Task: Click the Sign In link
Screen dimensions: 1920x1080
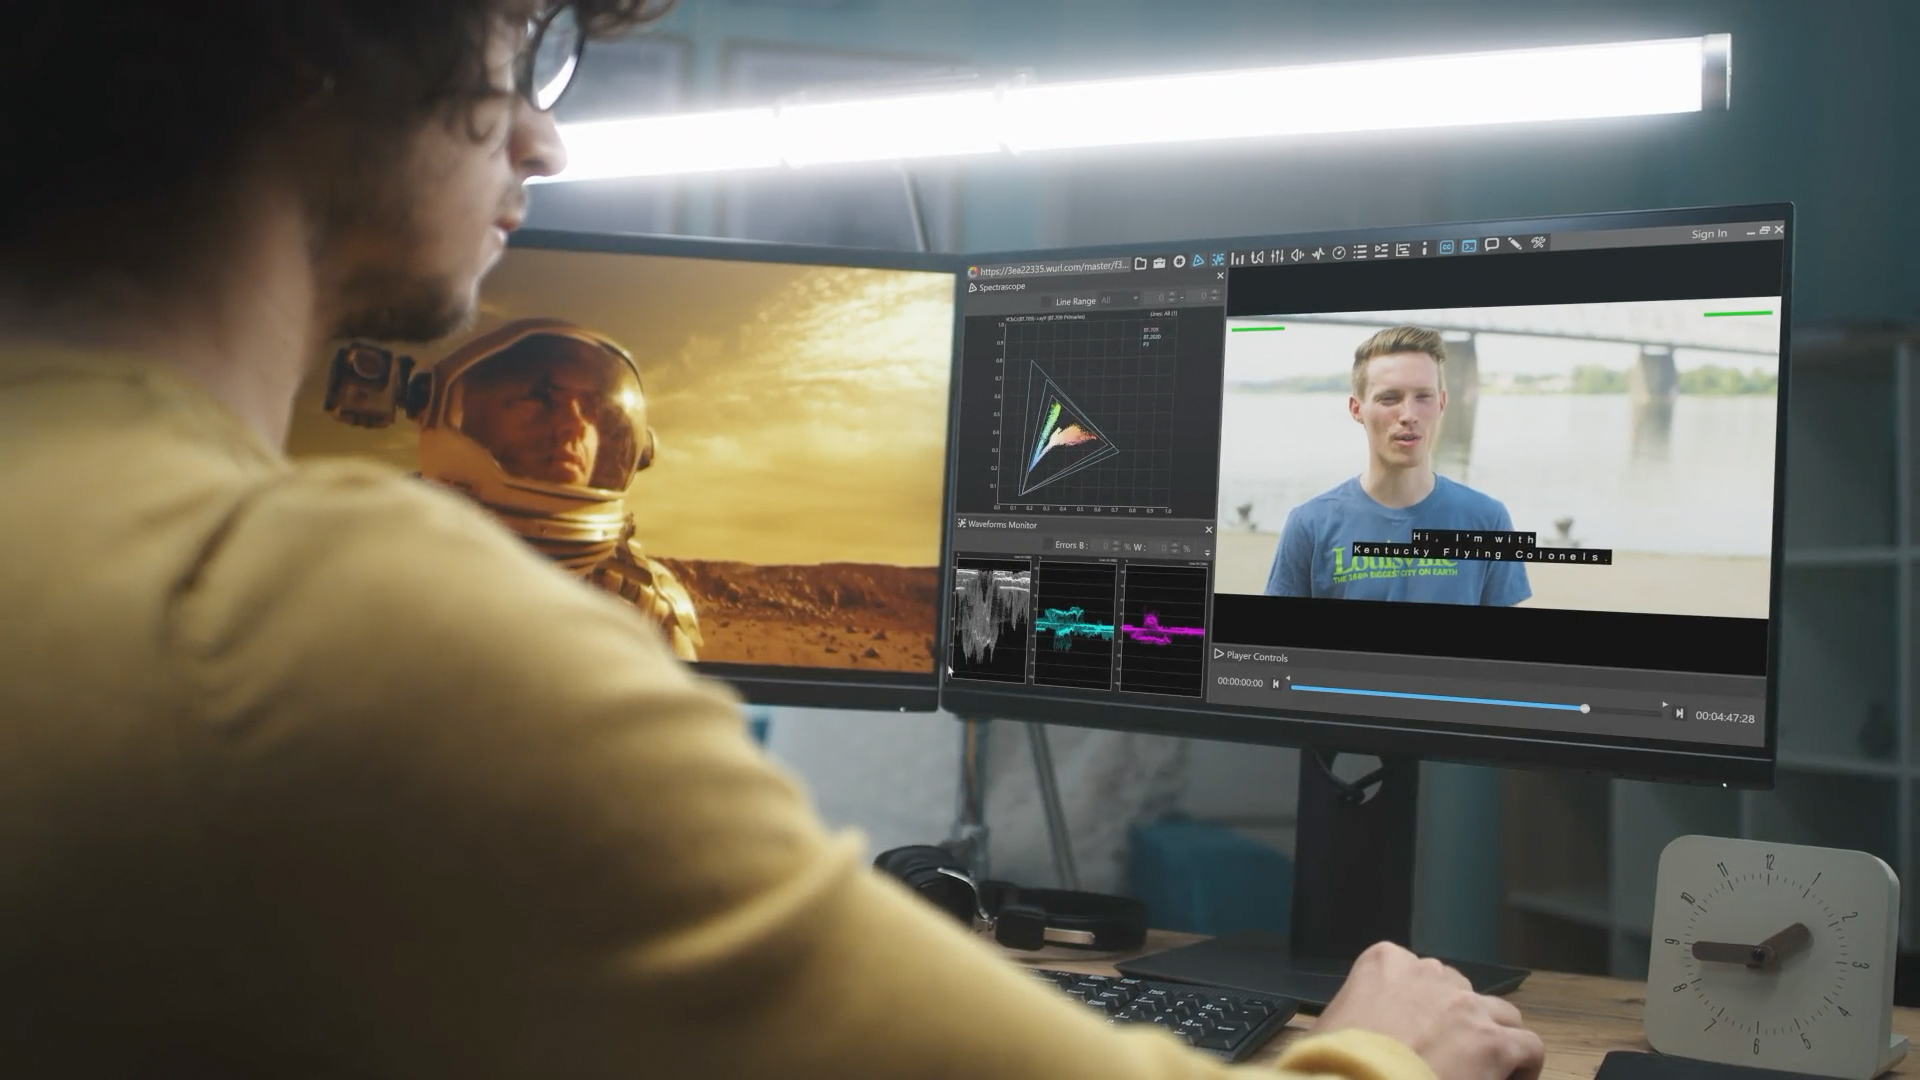Action: pos(1709,234)
